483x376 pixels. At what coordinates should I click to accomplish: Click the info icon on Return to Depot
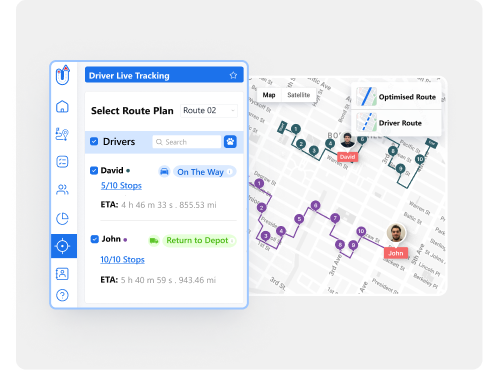pos(232,240)
